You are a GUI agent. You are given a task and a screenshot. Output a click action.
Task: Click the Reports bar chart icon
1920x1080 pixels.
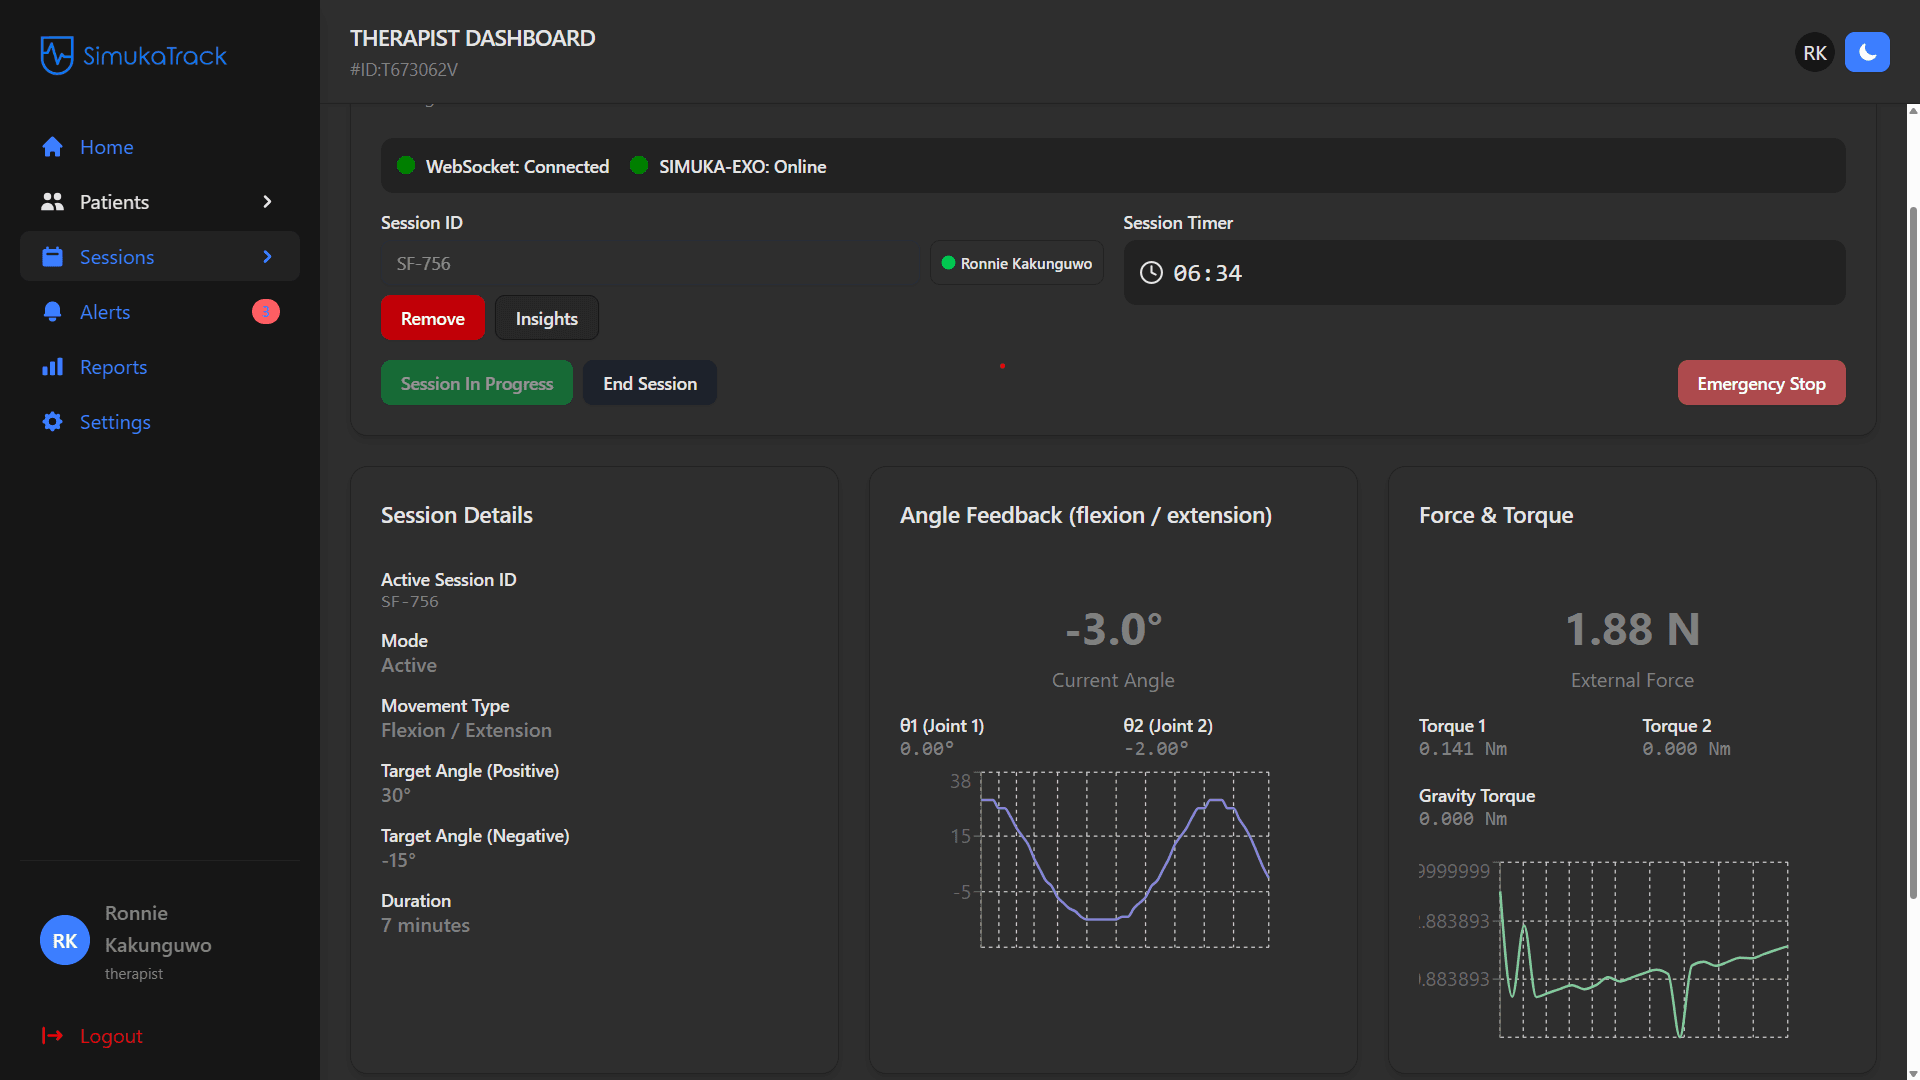(x=53, y=367)
